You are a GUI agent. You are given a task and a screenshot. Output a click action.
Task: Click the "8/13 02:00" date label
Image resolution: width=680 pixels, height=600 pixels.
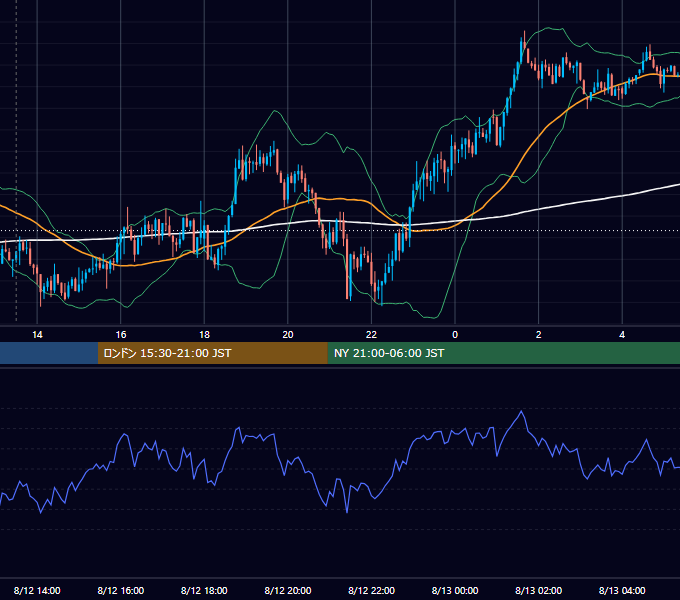click(x=539, y=590)
